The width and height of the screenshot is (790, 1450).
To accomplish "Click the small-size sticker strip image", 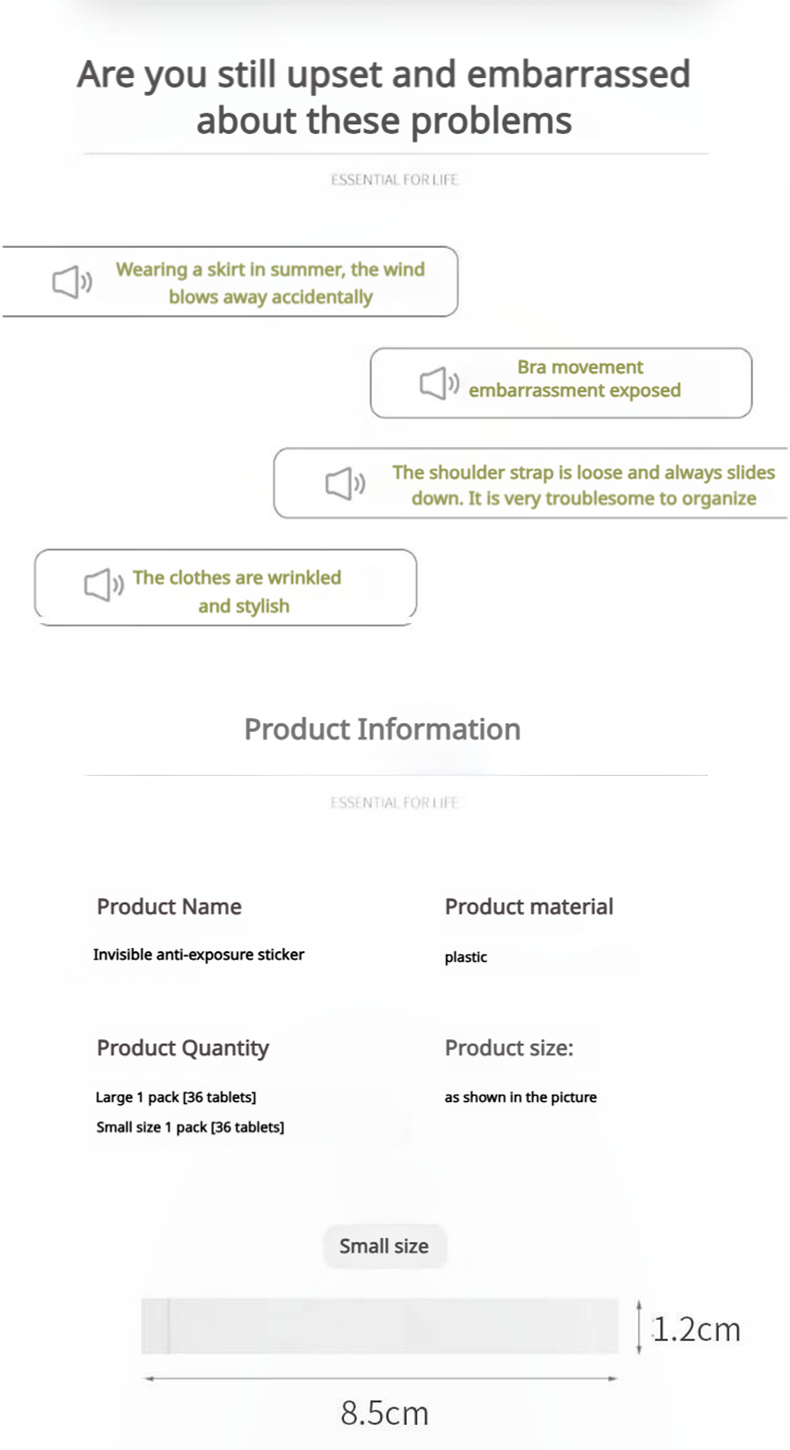I will point(380,1326).
